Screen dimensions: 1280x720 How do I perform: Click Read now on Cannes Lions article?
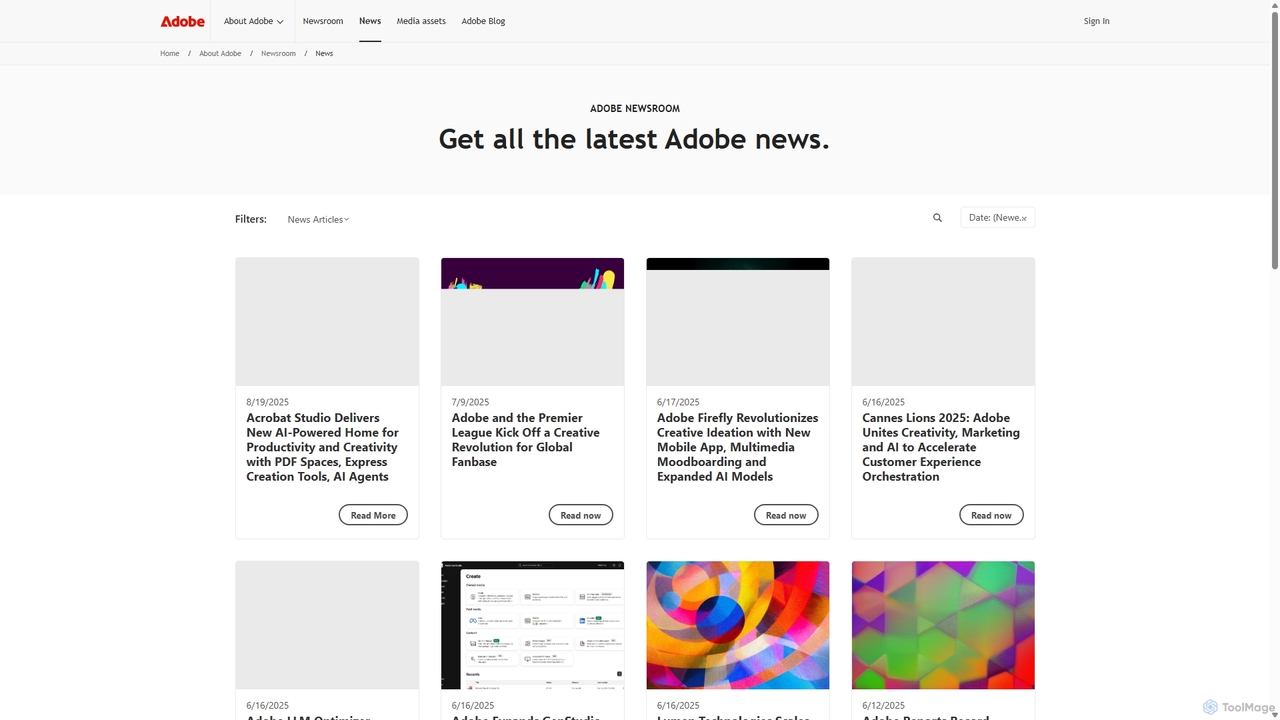coord(991,515)
